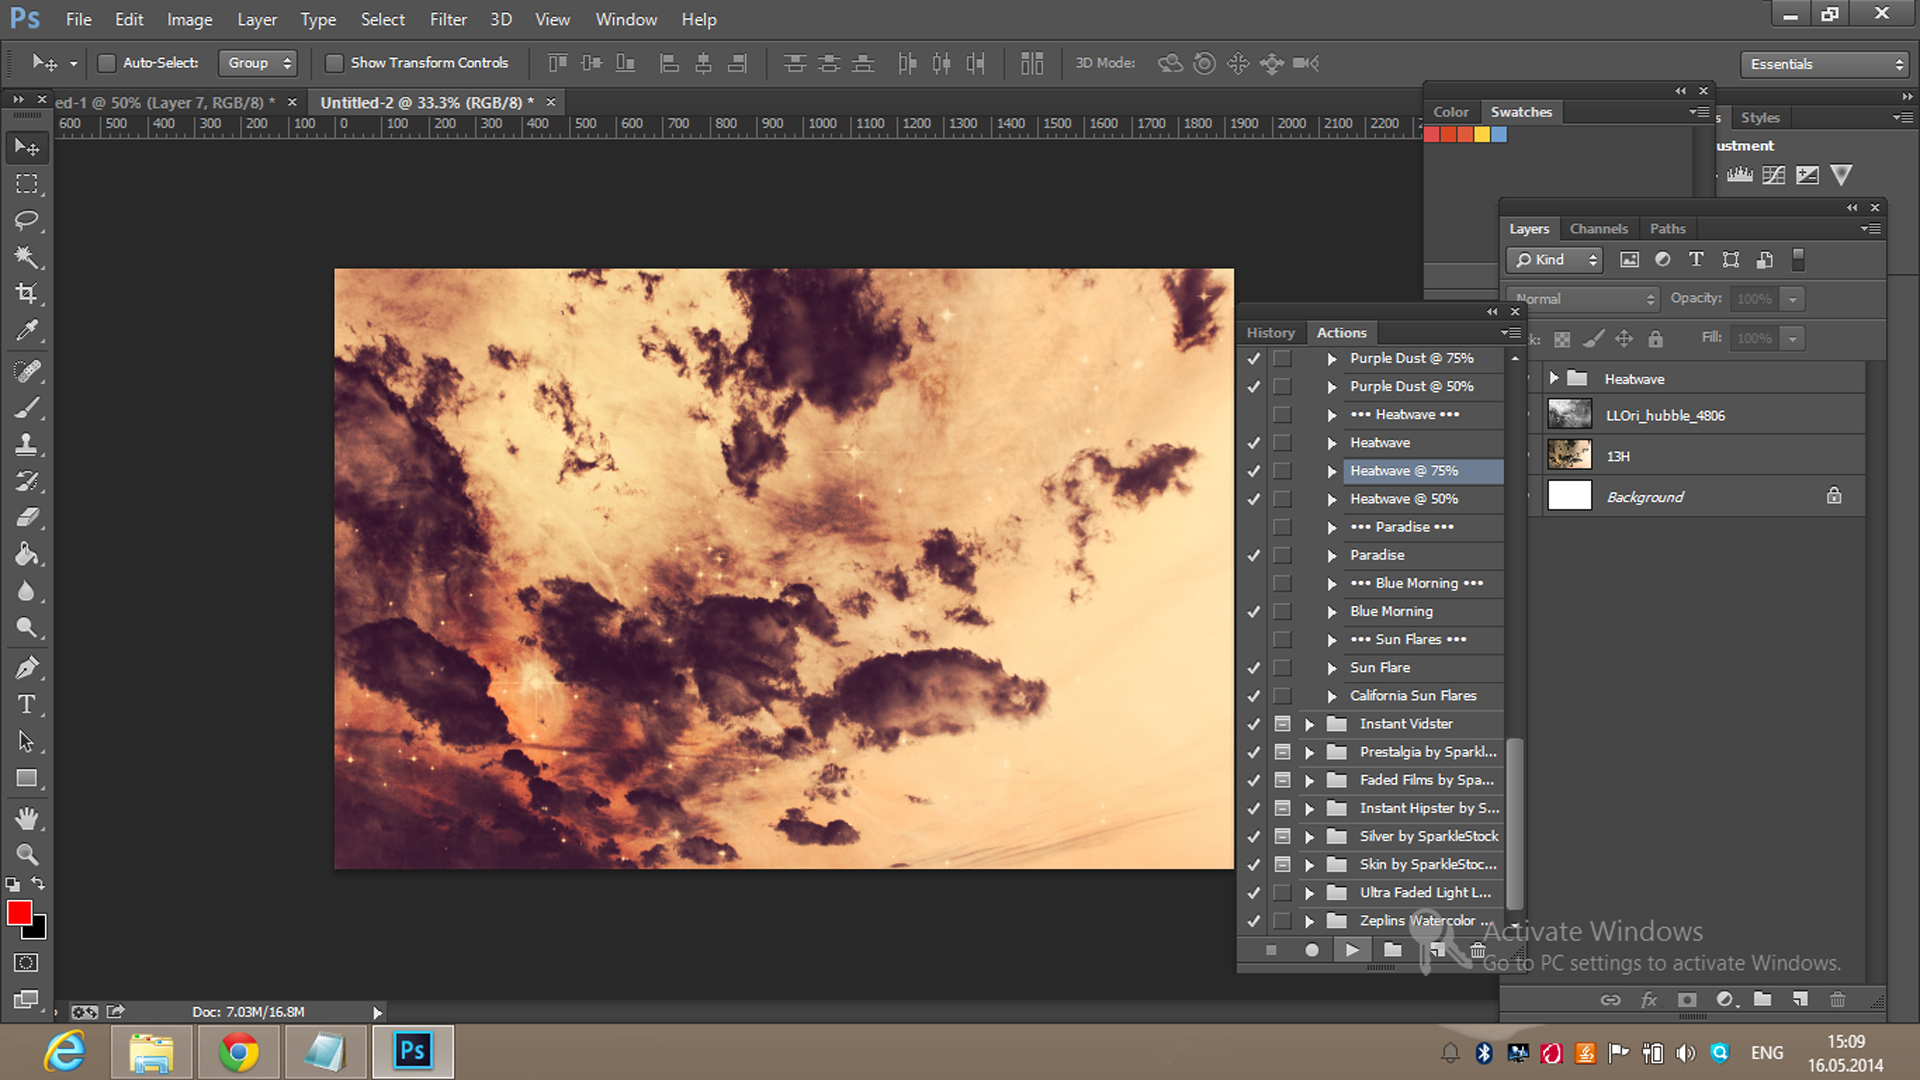Select the Horizontal Type tool
Viewport: 1920px width, 1080px height.
27,705
